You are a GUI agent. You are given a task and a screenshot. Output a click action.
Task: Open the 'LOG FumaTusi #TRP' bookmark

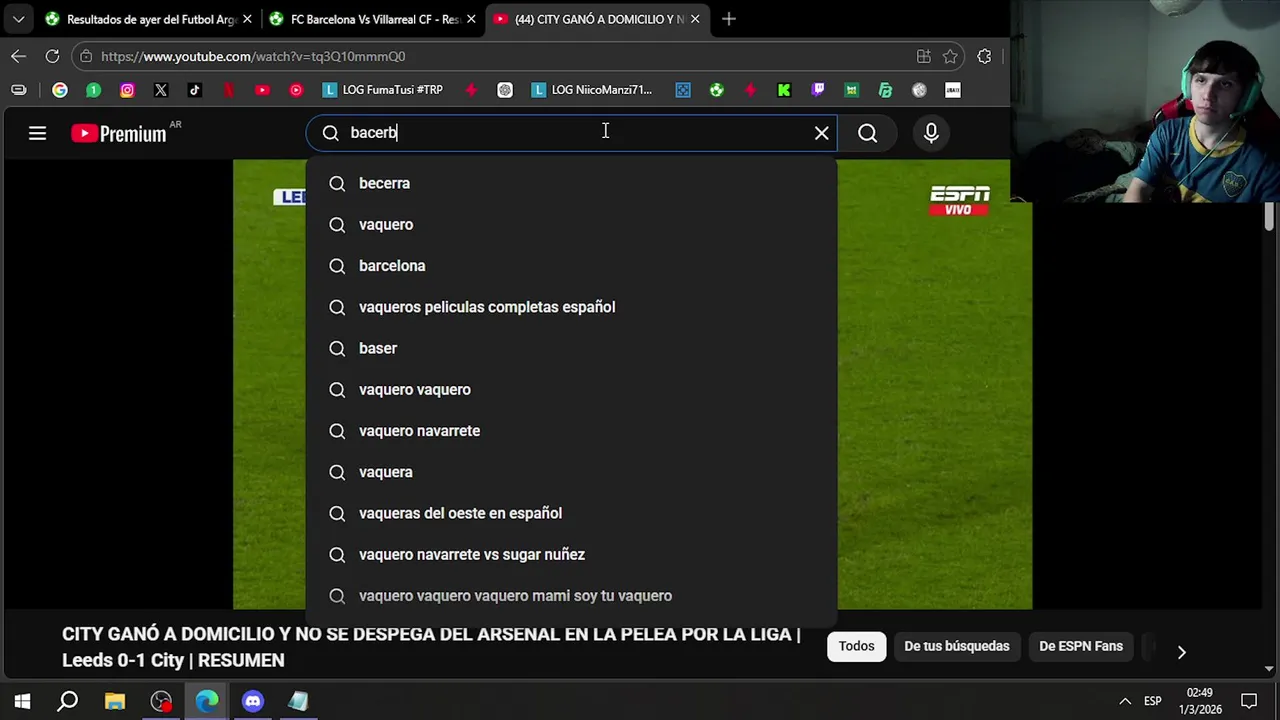383,90
